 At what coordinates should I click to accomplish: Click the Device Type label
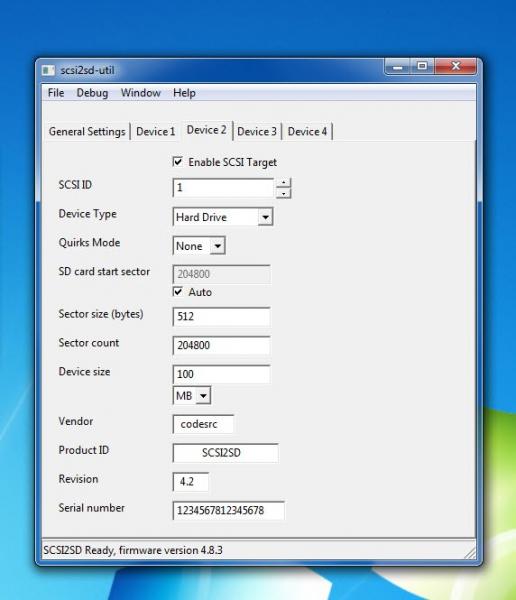(88, 214)
